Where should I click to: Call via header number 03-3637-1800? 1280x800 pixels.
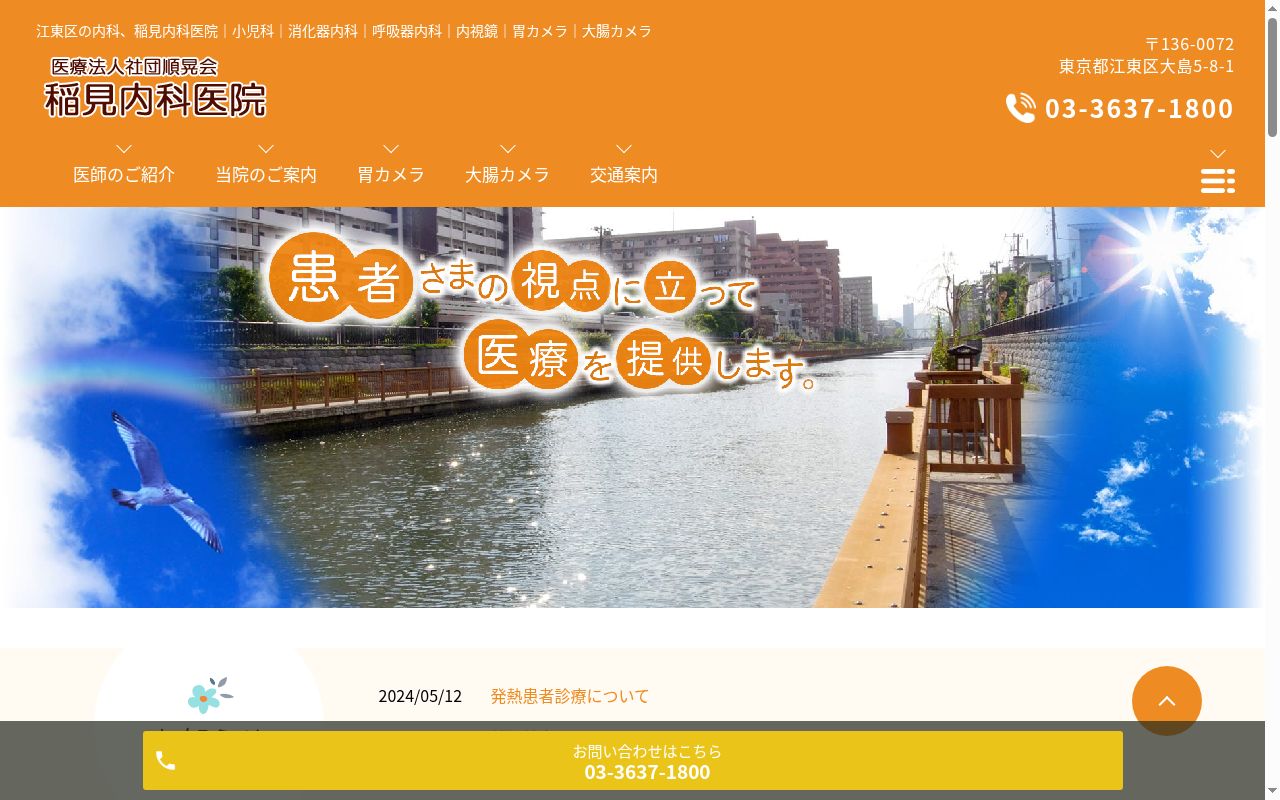coord(1139,108)
